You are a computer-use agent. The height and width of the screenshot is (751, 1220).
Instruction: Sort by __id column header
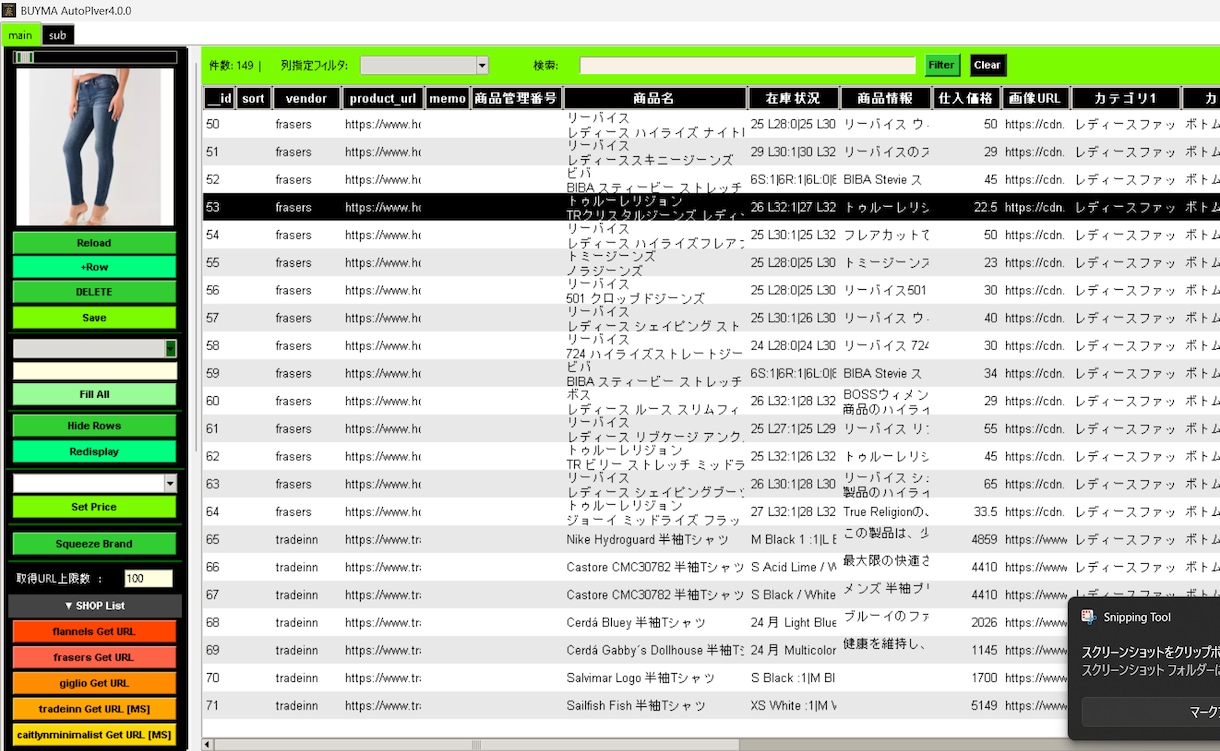pos(220,98)
